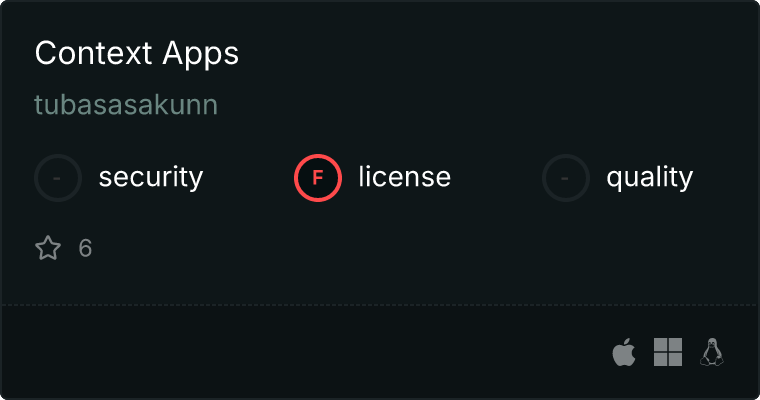Screen dimensions: 760x400
Task: Select the security label text
Action: pyautogui.click(x=151, y=177)
